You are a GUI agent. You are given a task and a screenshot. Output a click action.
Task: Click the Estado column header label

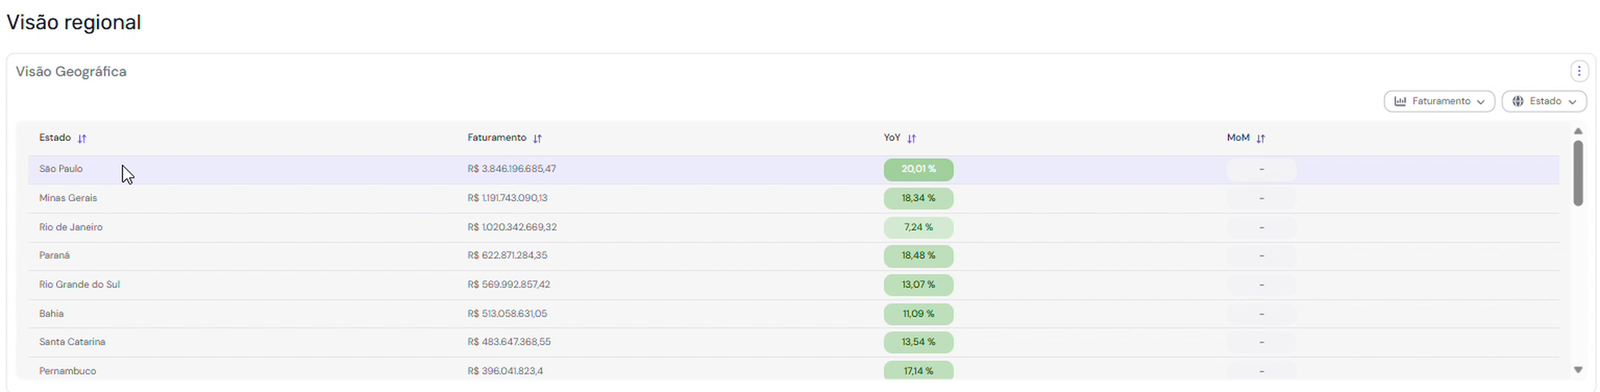(55, 137)
